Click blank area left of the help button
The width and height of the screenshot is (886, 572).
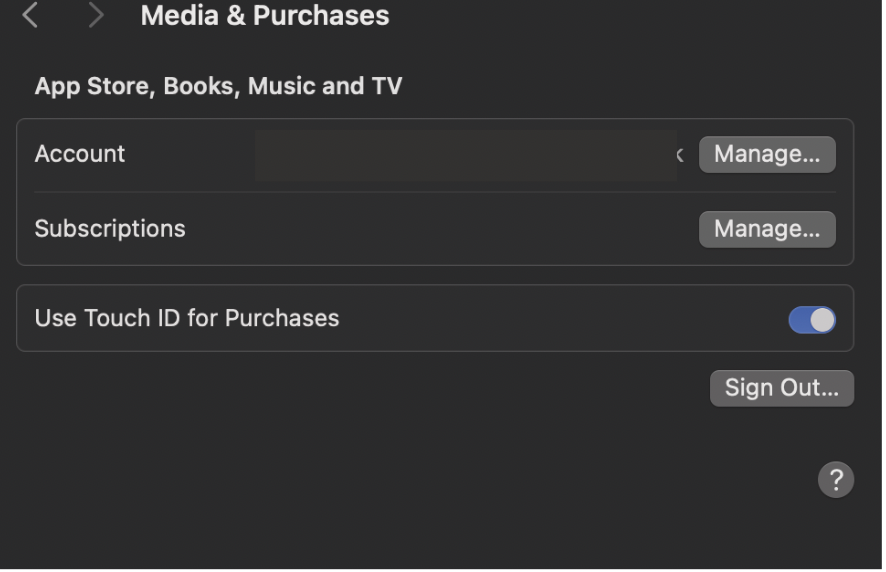pos(500,480)
